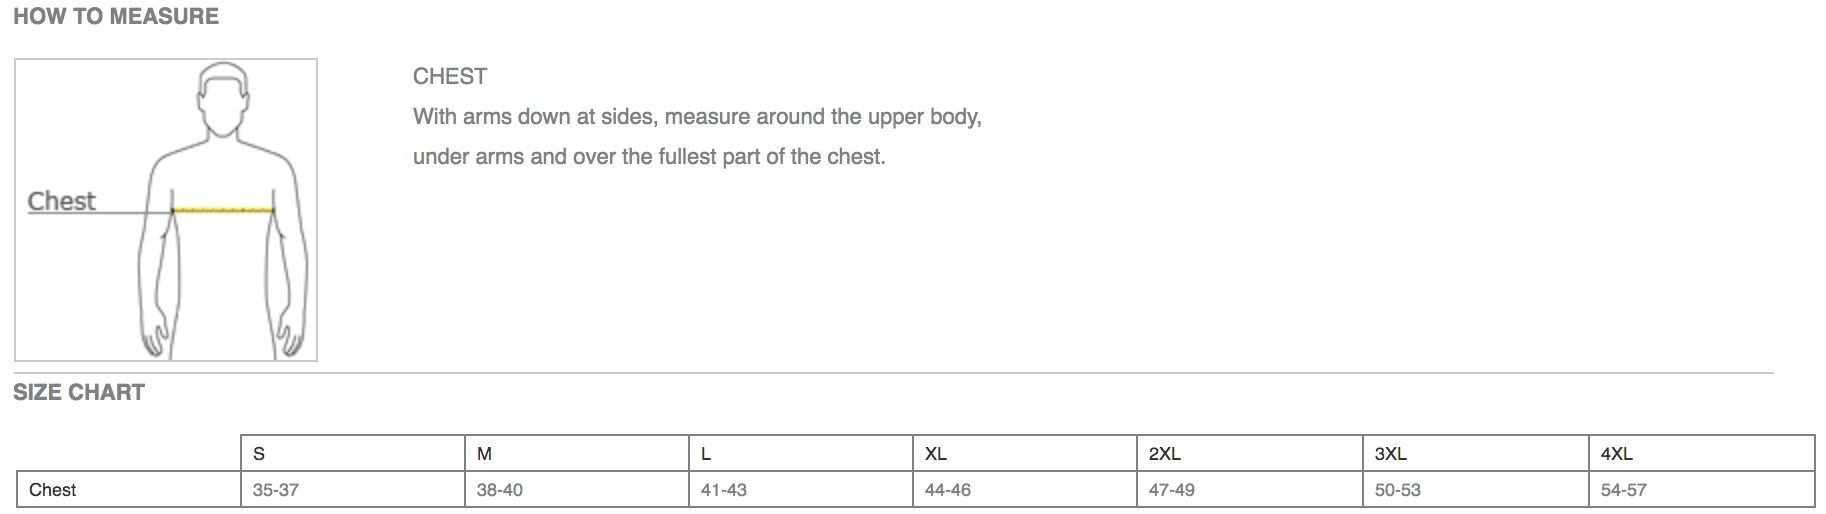Viewport: 1826px width, 514px height.
Task: Click the CHEST instruction title
Action: click(x=450, y=76)
